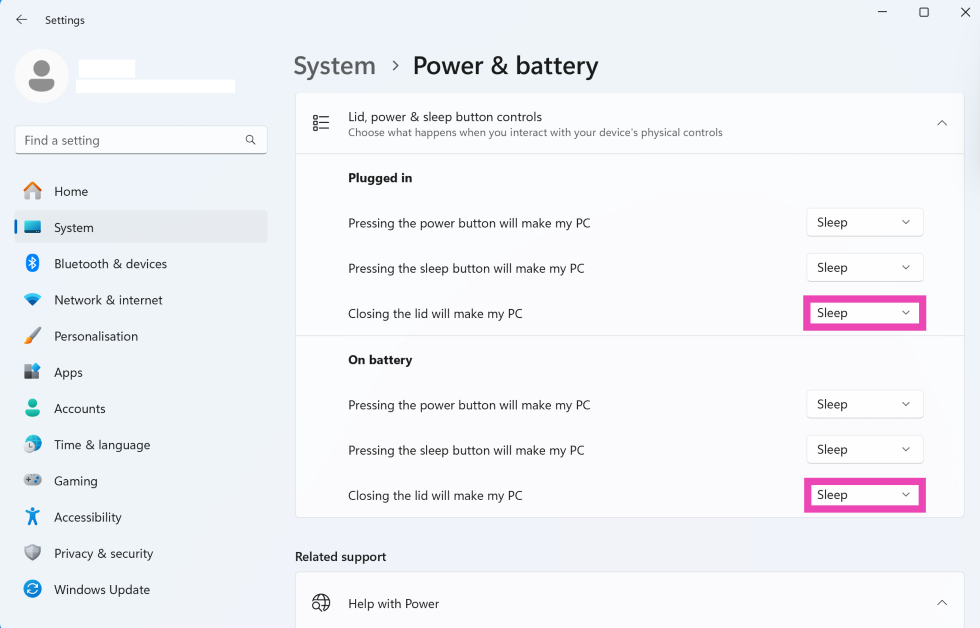The width and height of the screenshot is (980, 628).
Task: Open the Apps settings page
Action: point(68,372)
